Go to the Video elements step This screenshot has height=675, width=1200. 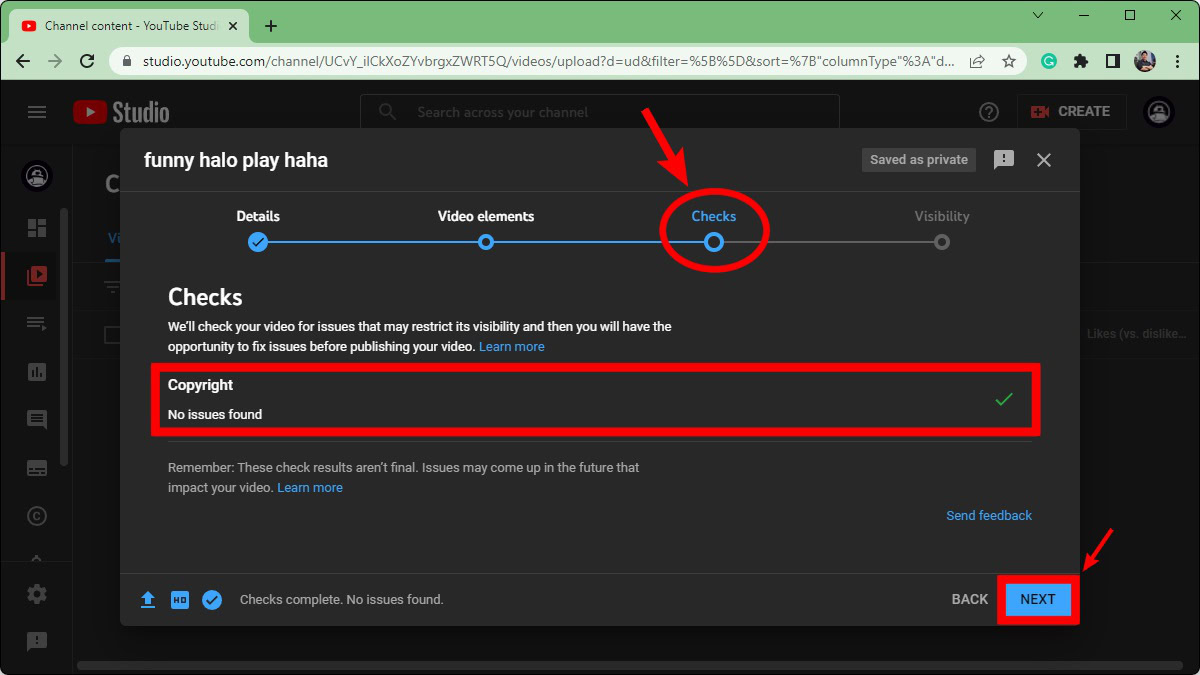pos(486,242)
